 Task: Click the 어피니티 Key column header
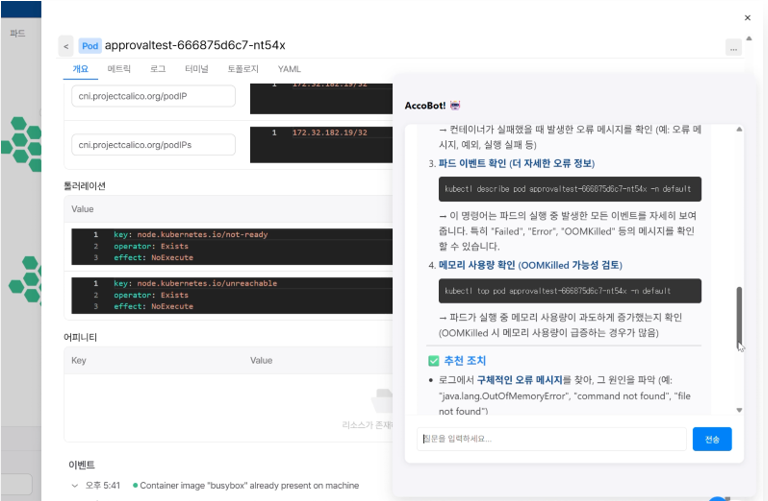(78, 360)
